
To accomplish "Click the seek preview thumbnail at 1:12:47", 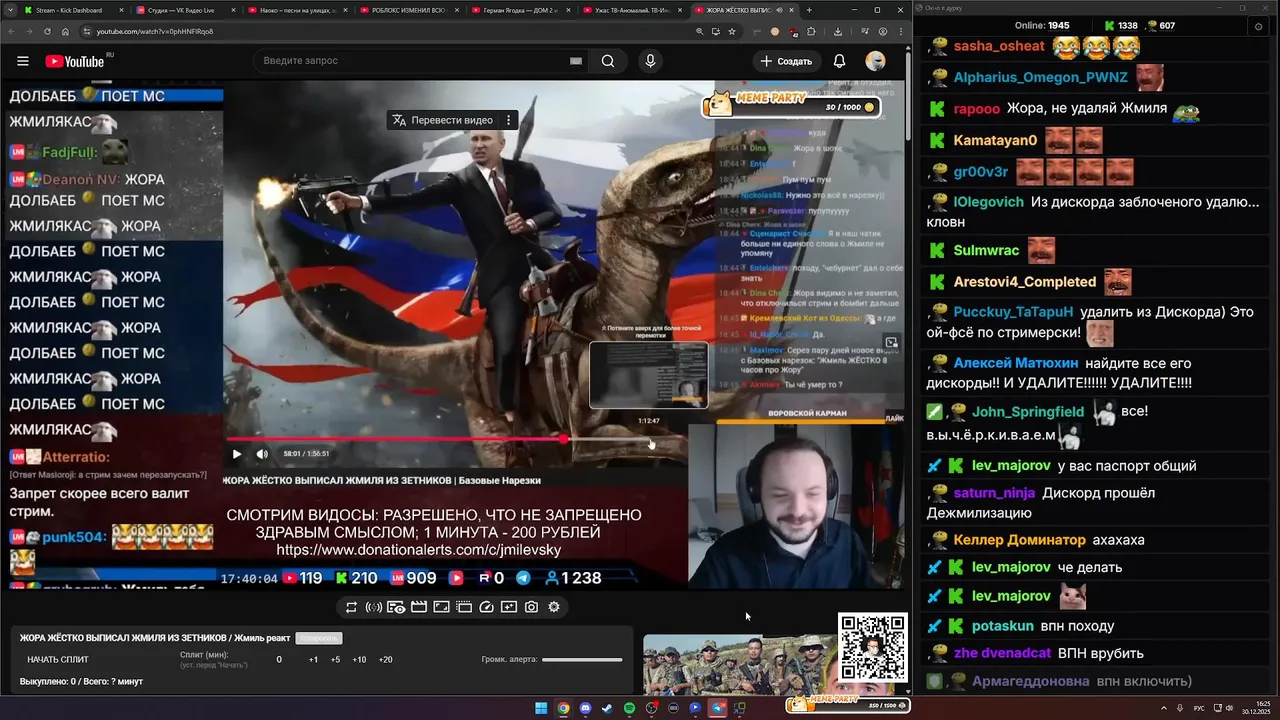I will click(648, 375).
